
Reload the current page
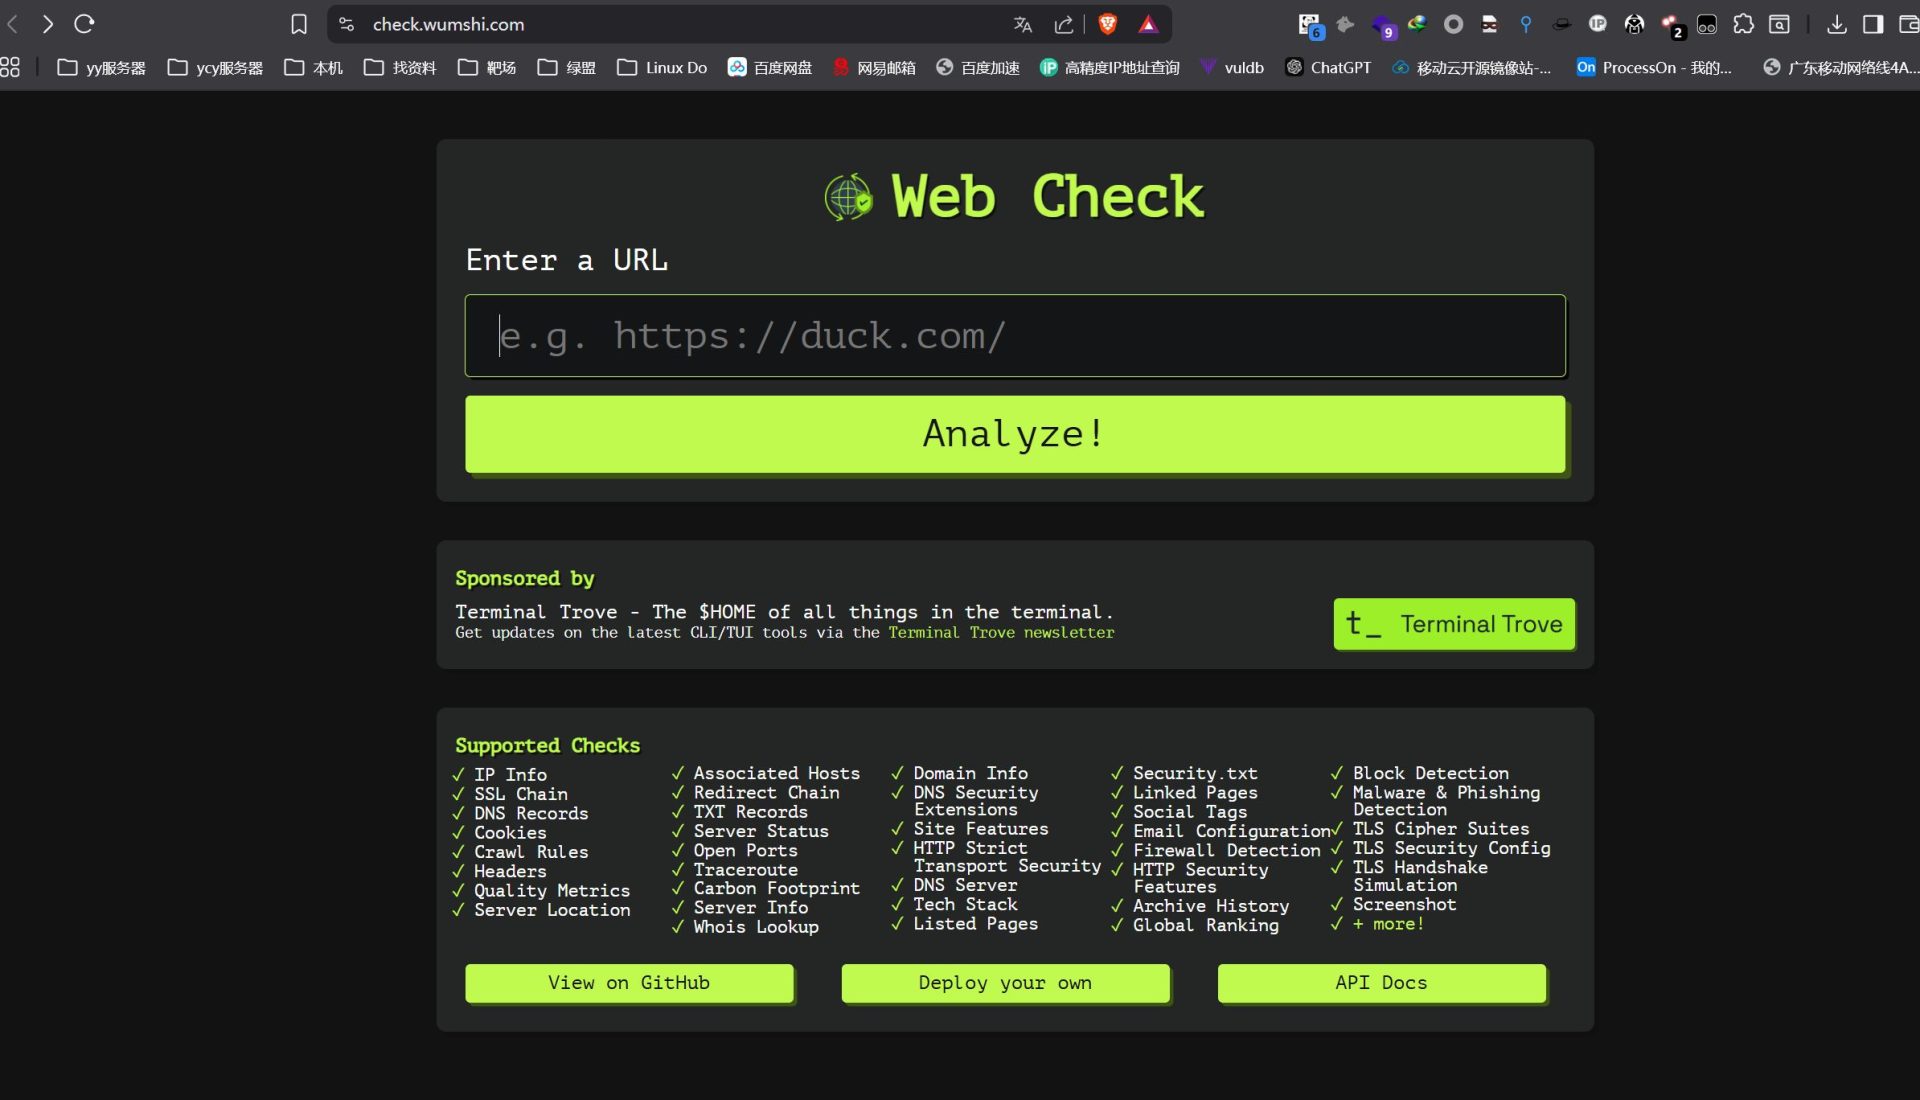click(x=85, y=24)
